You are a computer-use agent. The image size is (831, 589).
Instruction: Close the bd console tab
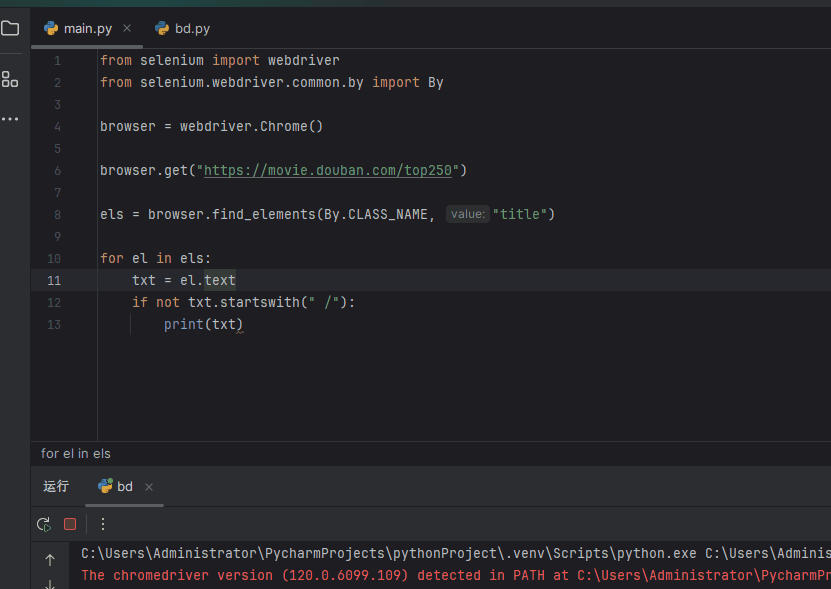149,487
